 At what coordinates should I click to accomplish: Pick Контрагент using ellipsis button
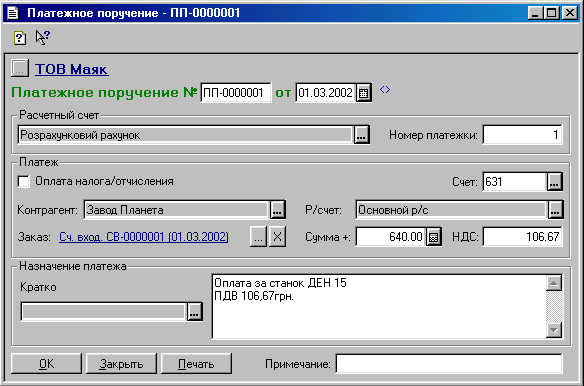(x=277, y=210)
